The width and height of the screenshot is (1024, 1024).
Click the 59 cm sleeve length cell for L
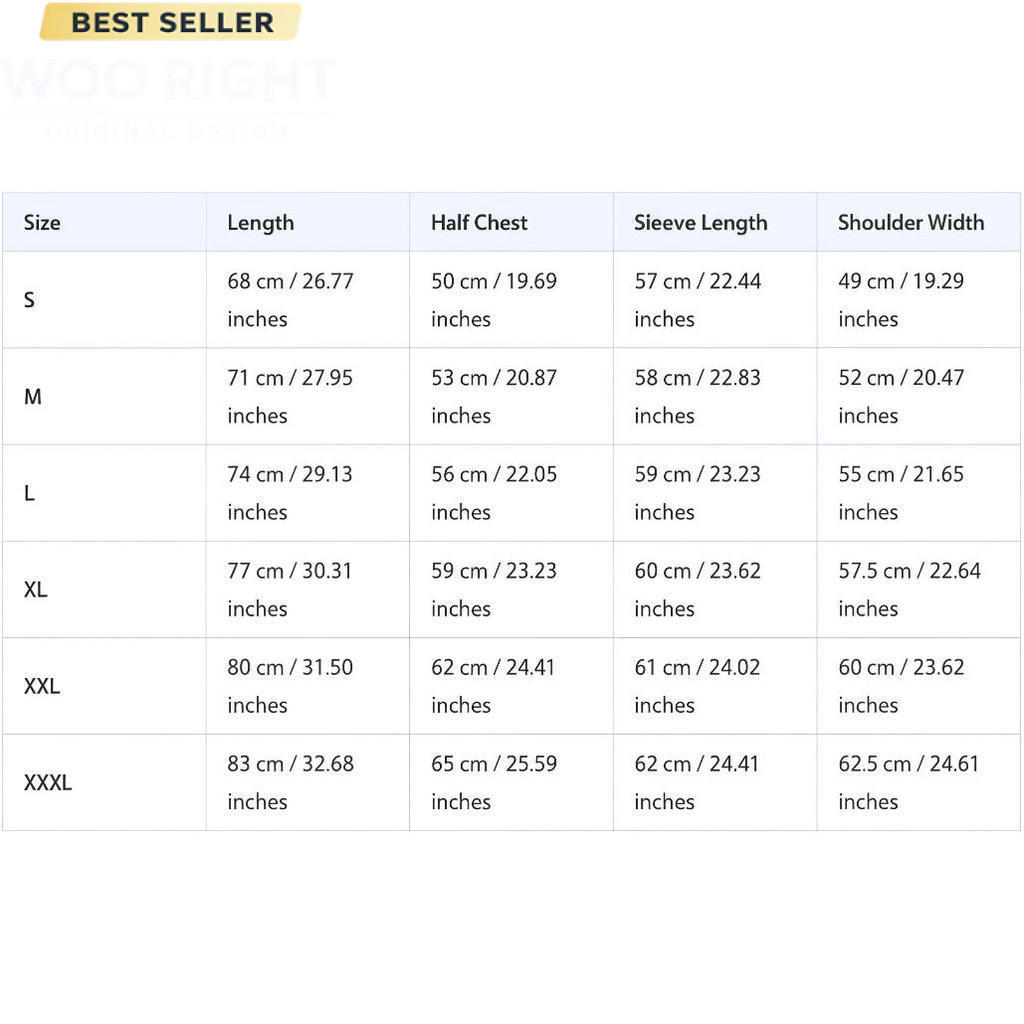pos(715,493)
